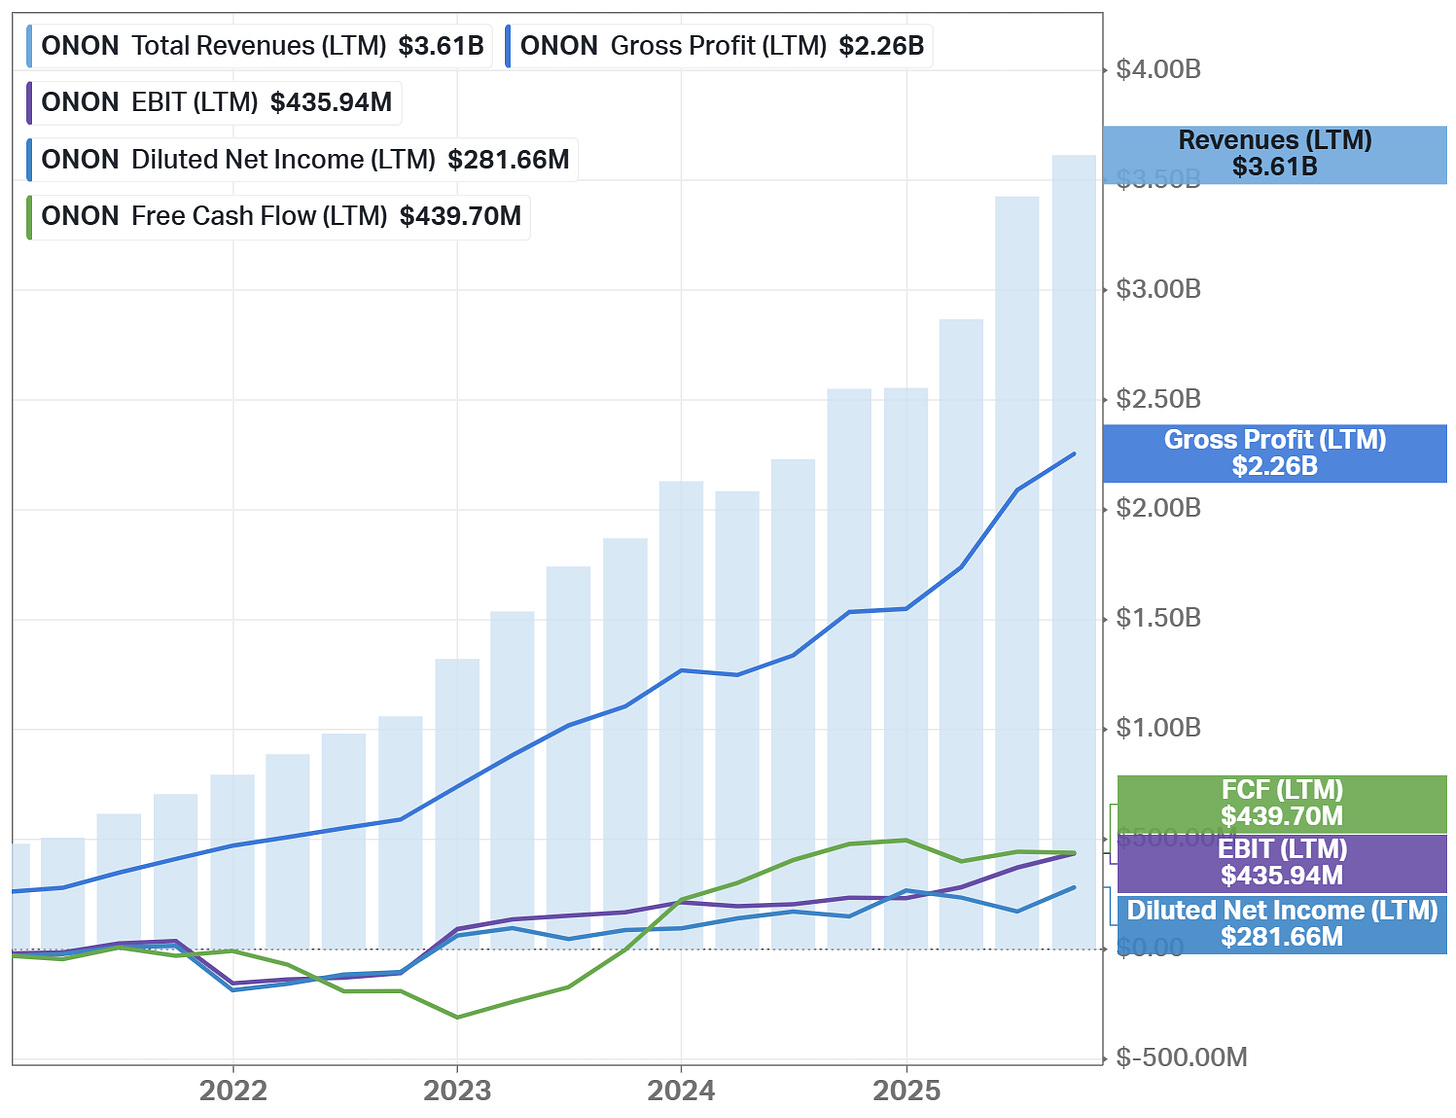Click the ONON Total Revenues (LTM) legend entry

click(x=260, y=46)
